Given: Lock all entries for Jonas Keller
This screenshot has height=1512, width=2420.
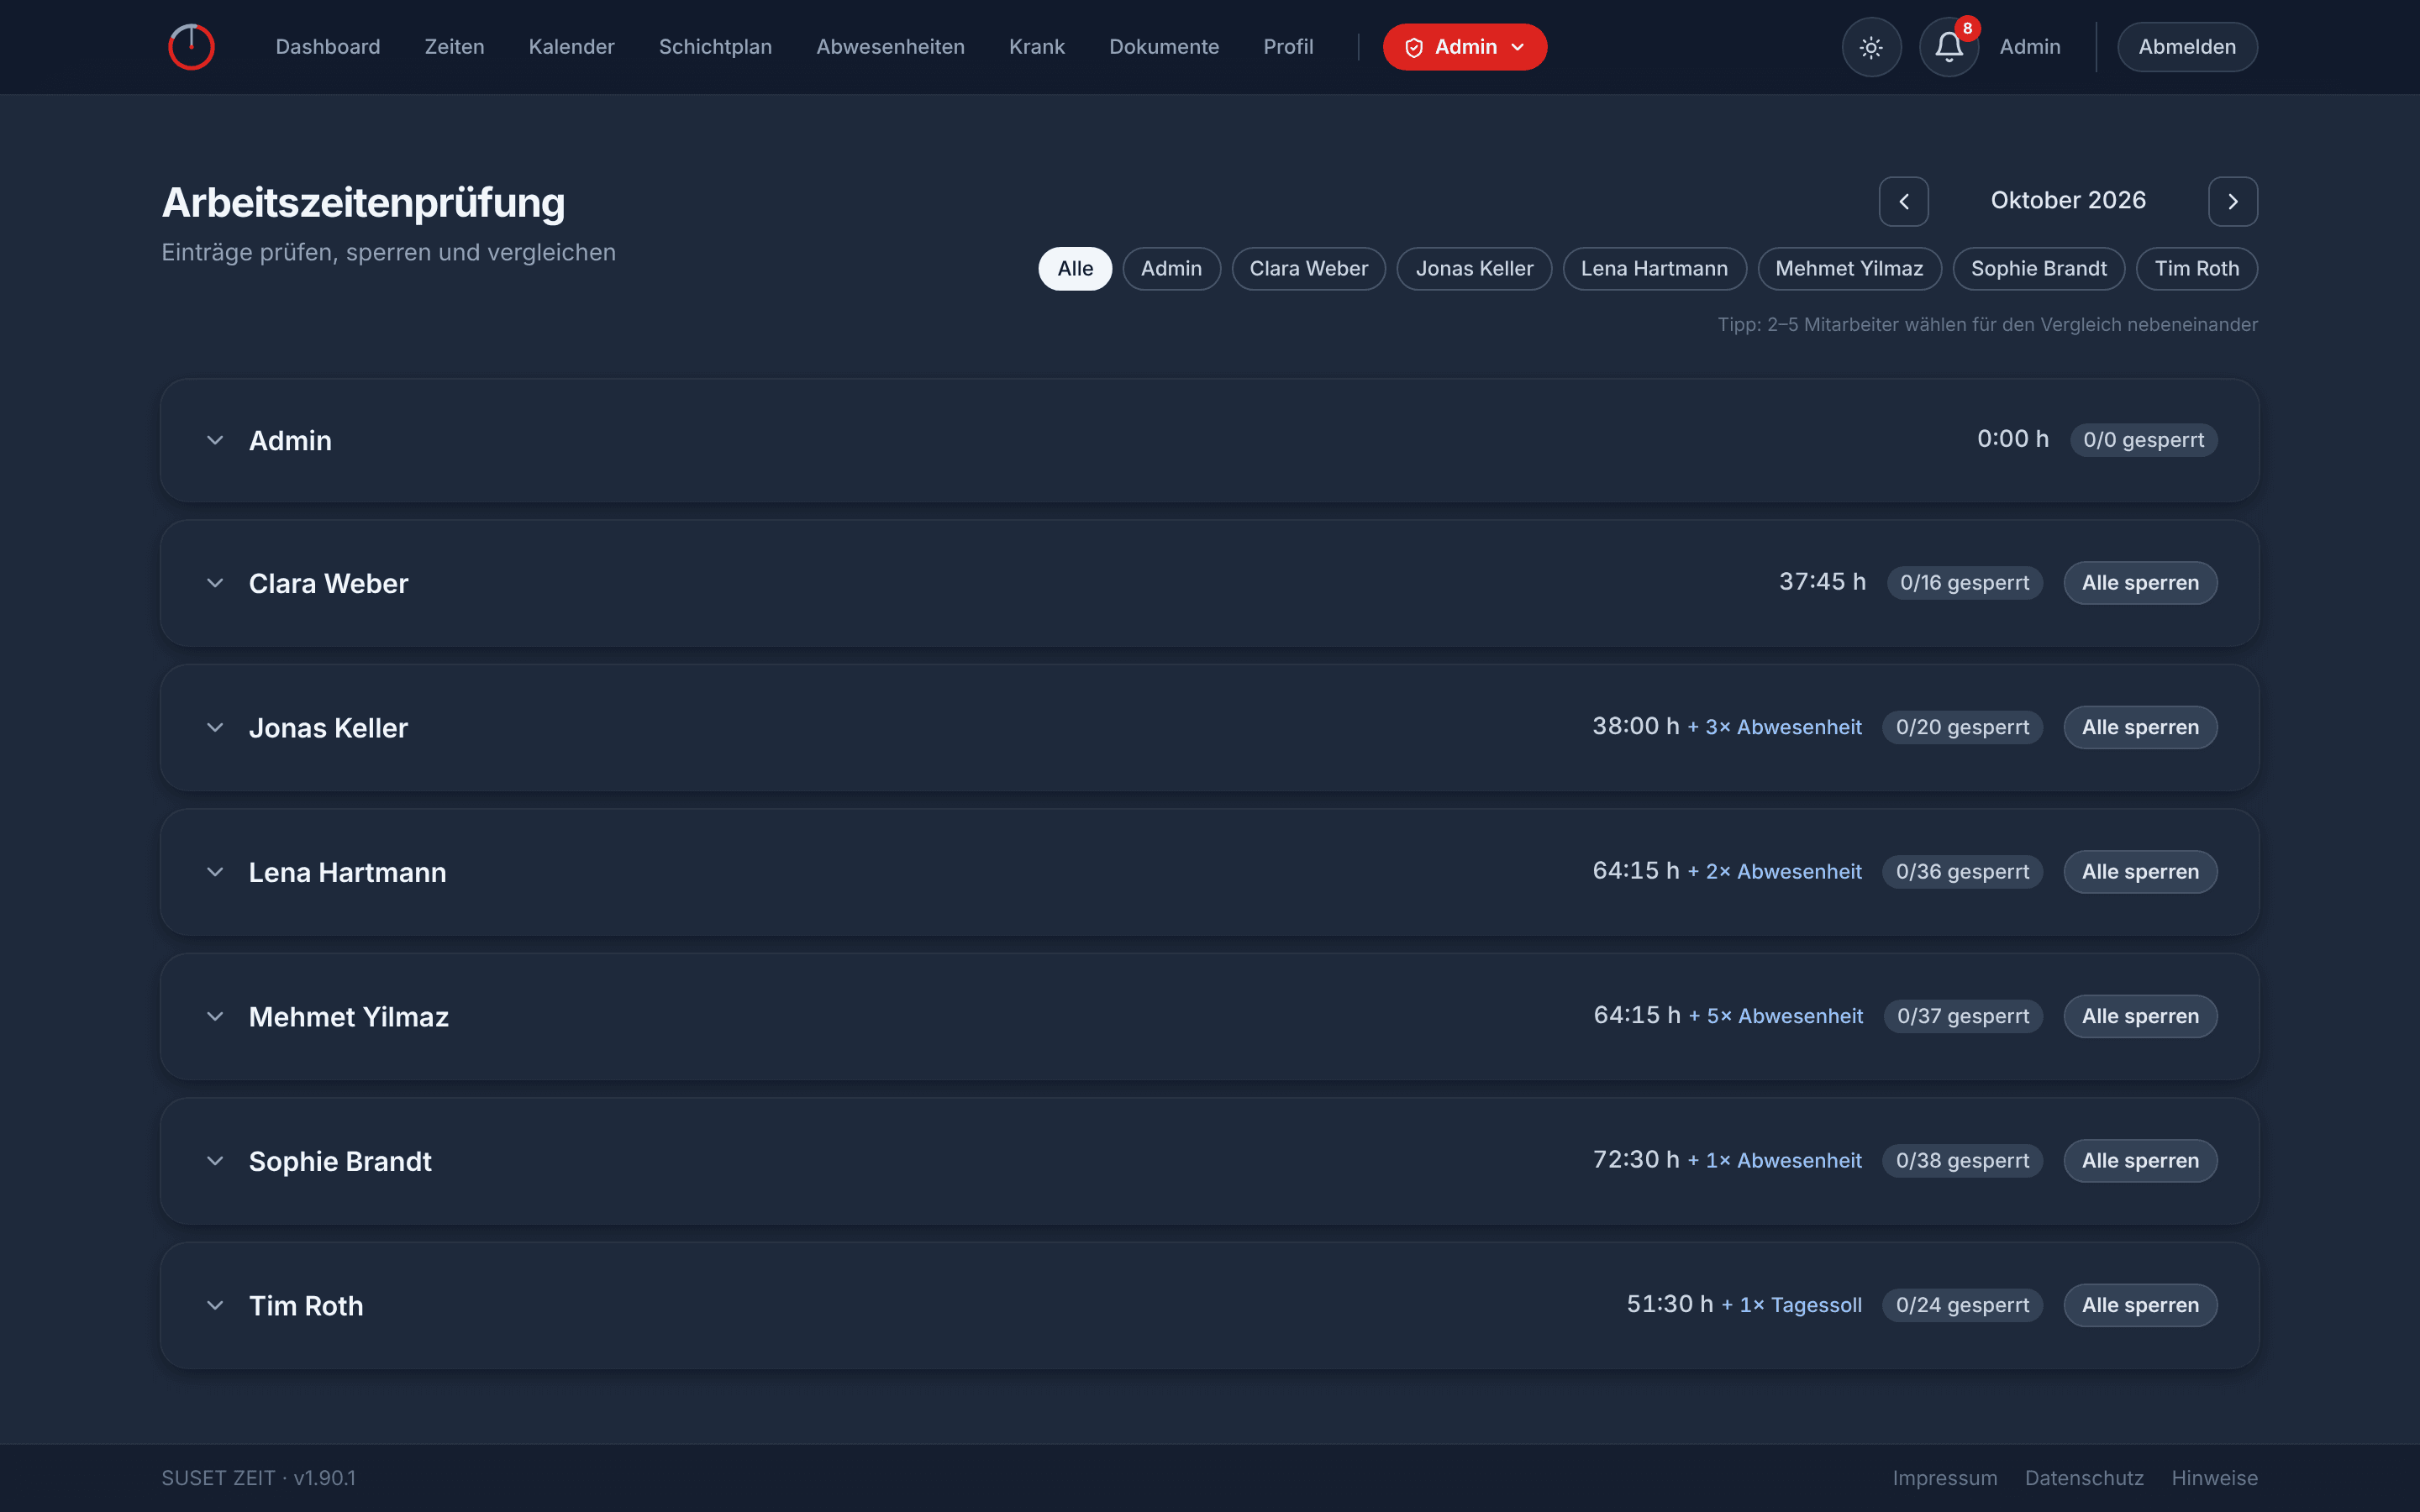Looking at the screenshot, I should click(2140, 728).
